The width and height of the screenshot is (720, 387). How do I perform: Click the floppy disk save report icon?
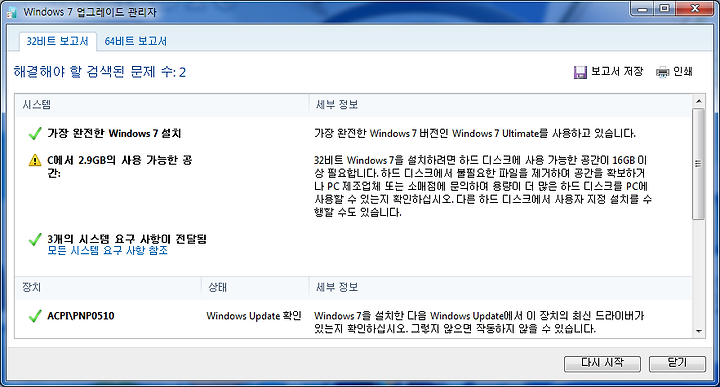pos(580,72)
